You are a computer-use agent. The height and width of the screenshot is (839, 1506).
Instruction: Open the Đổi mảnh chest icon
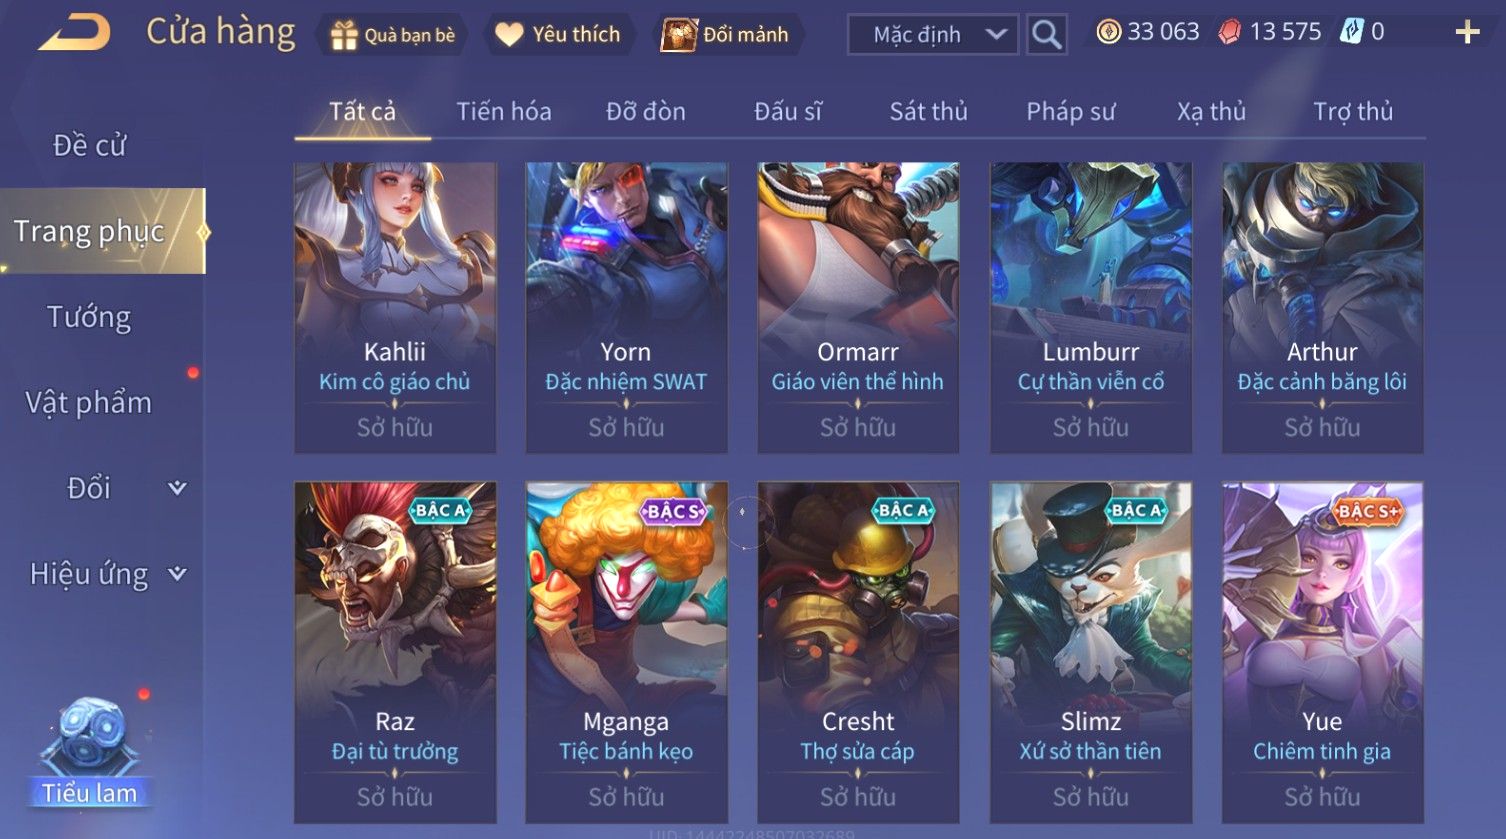(x=678, y=35)
